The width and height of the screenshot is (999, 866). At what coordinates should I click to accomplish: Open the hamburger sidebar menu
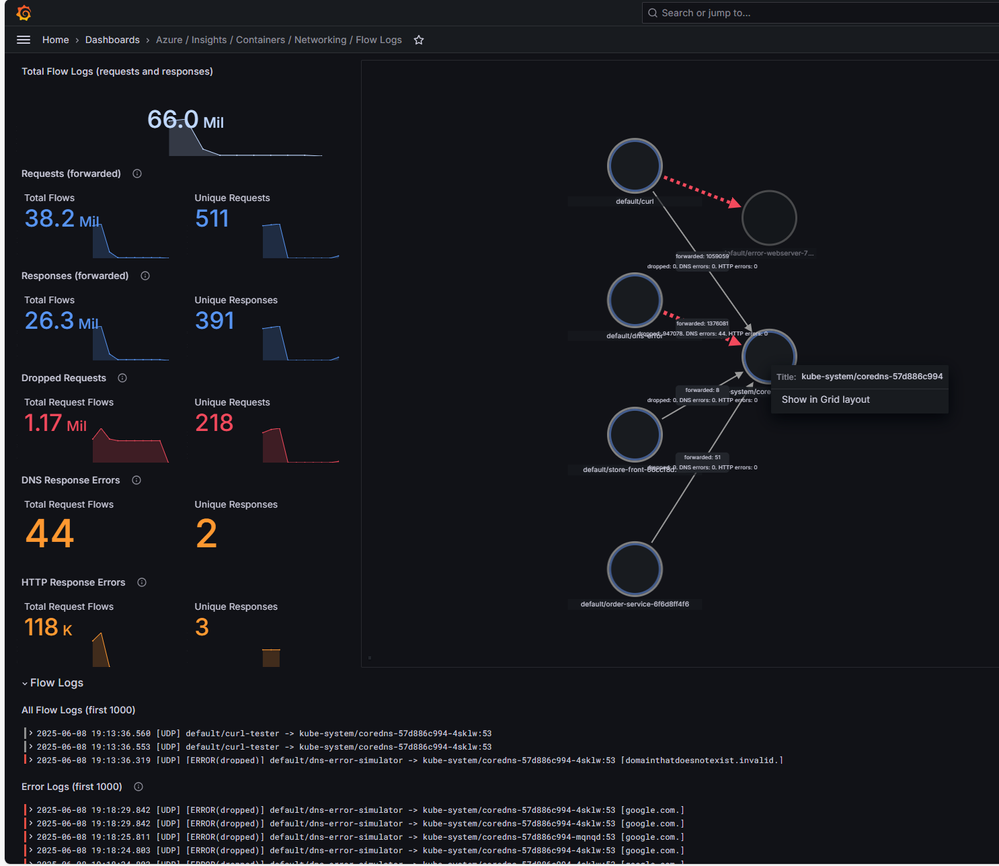point(24,40)
